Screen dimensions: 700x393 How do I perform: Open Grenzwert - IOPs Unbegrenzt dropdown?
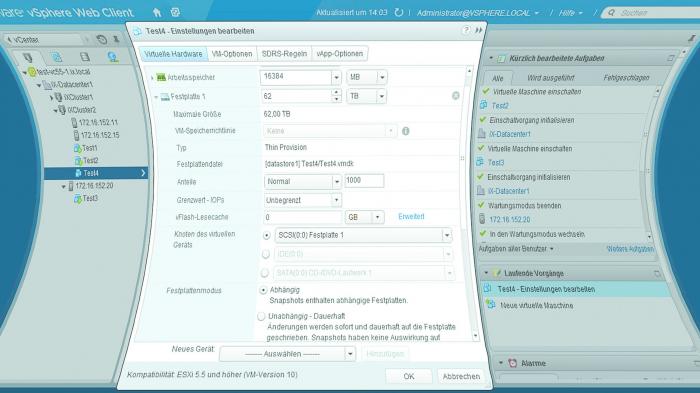(x=336, y=200)
